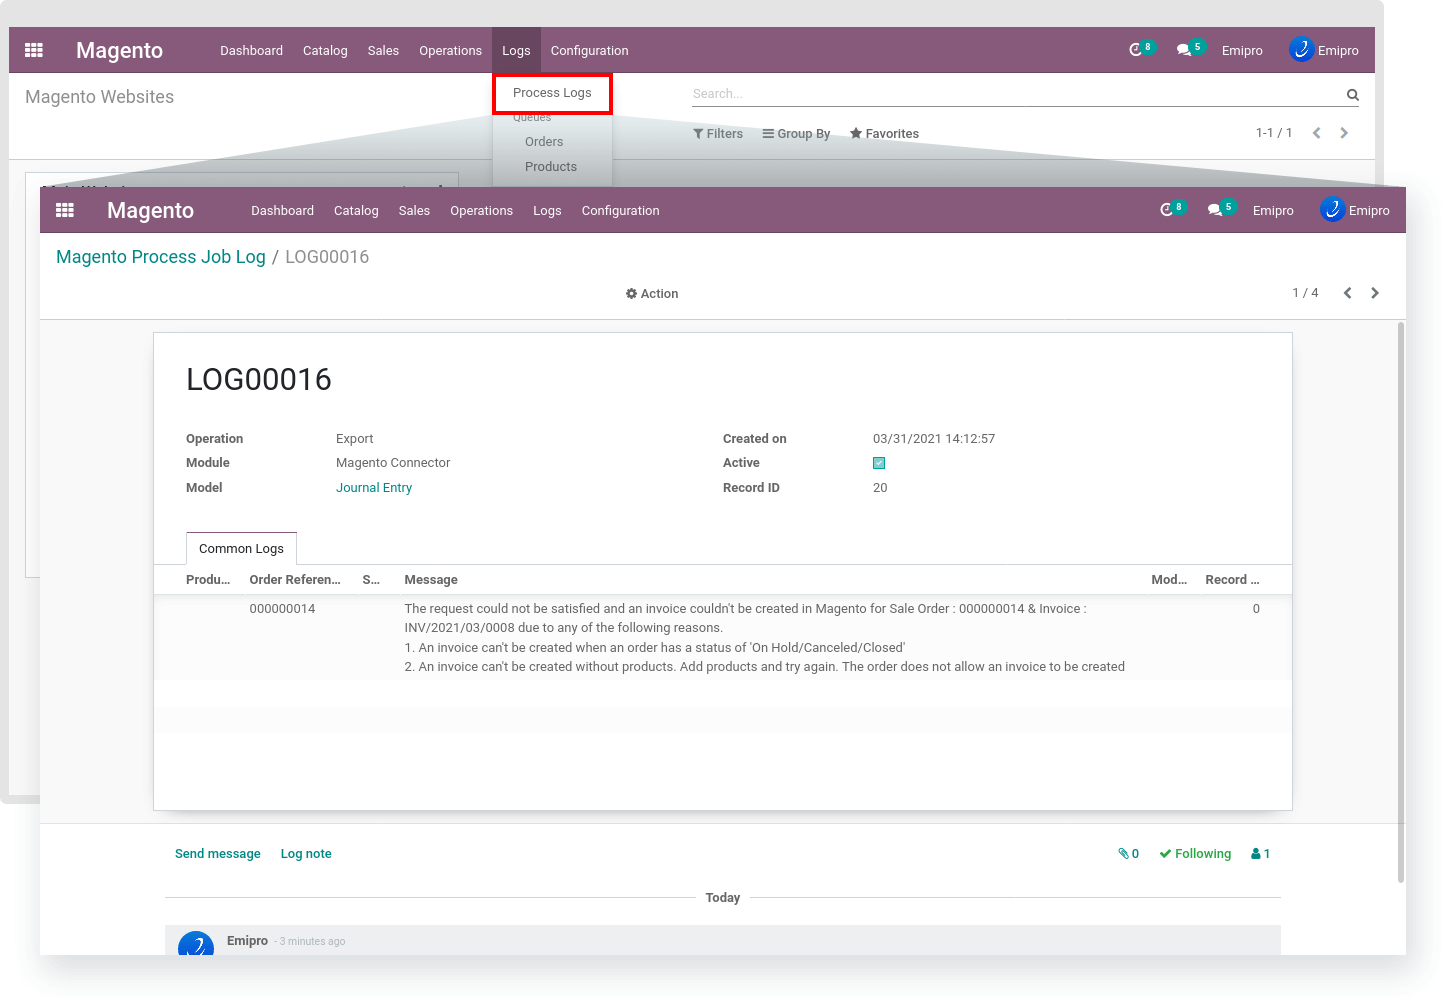Click Export operation value
The height and width of the screenshot is (1001, 1451).
click(354, 439)
